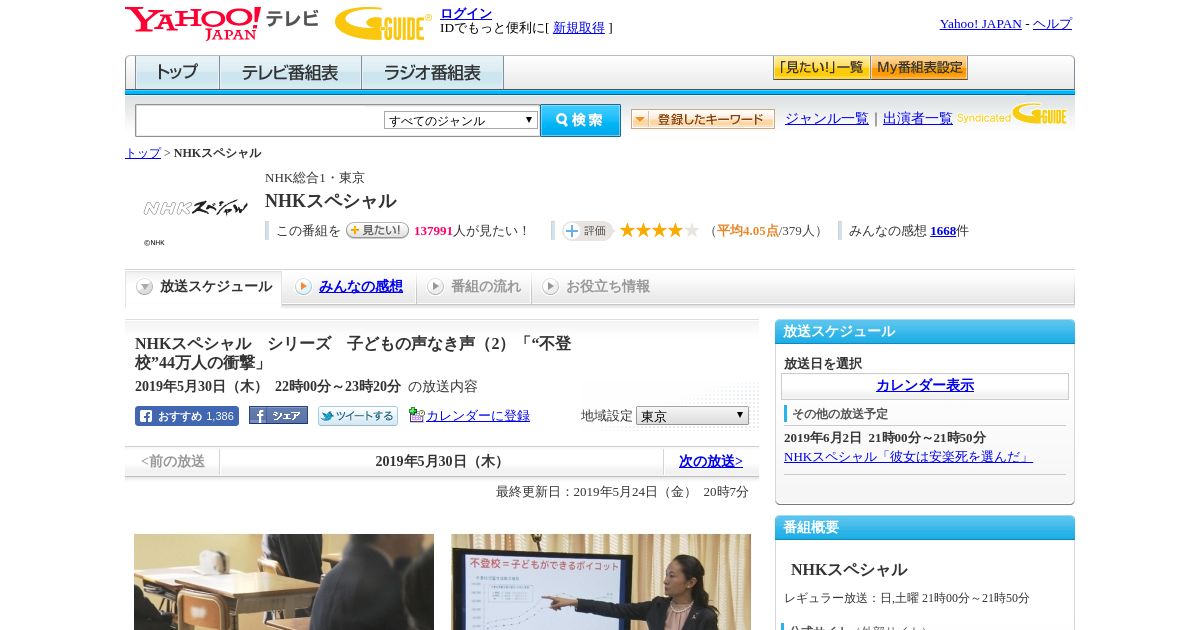Click the ツイートする button

[x=358, y=416]
